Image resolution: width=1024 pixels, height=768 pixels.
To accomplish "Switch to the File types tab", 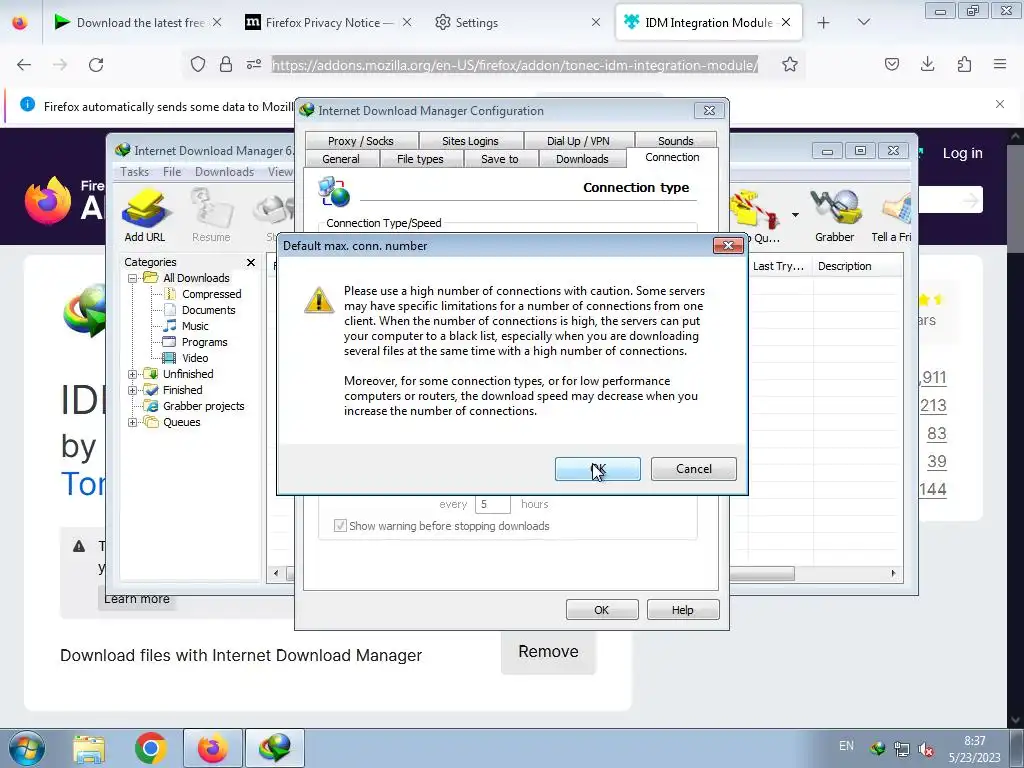I will 420,159.
